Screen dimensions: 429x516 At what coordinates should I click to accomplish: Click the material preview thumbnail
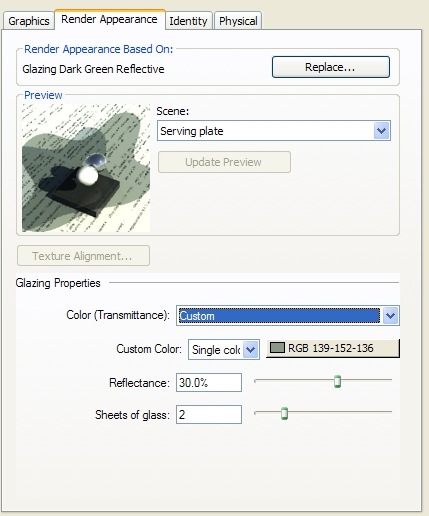[86, 168]
